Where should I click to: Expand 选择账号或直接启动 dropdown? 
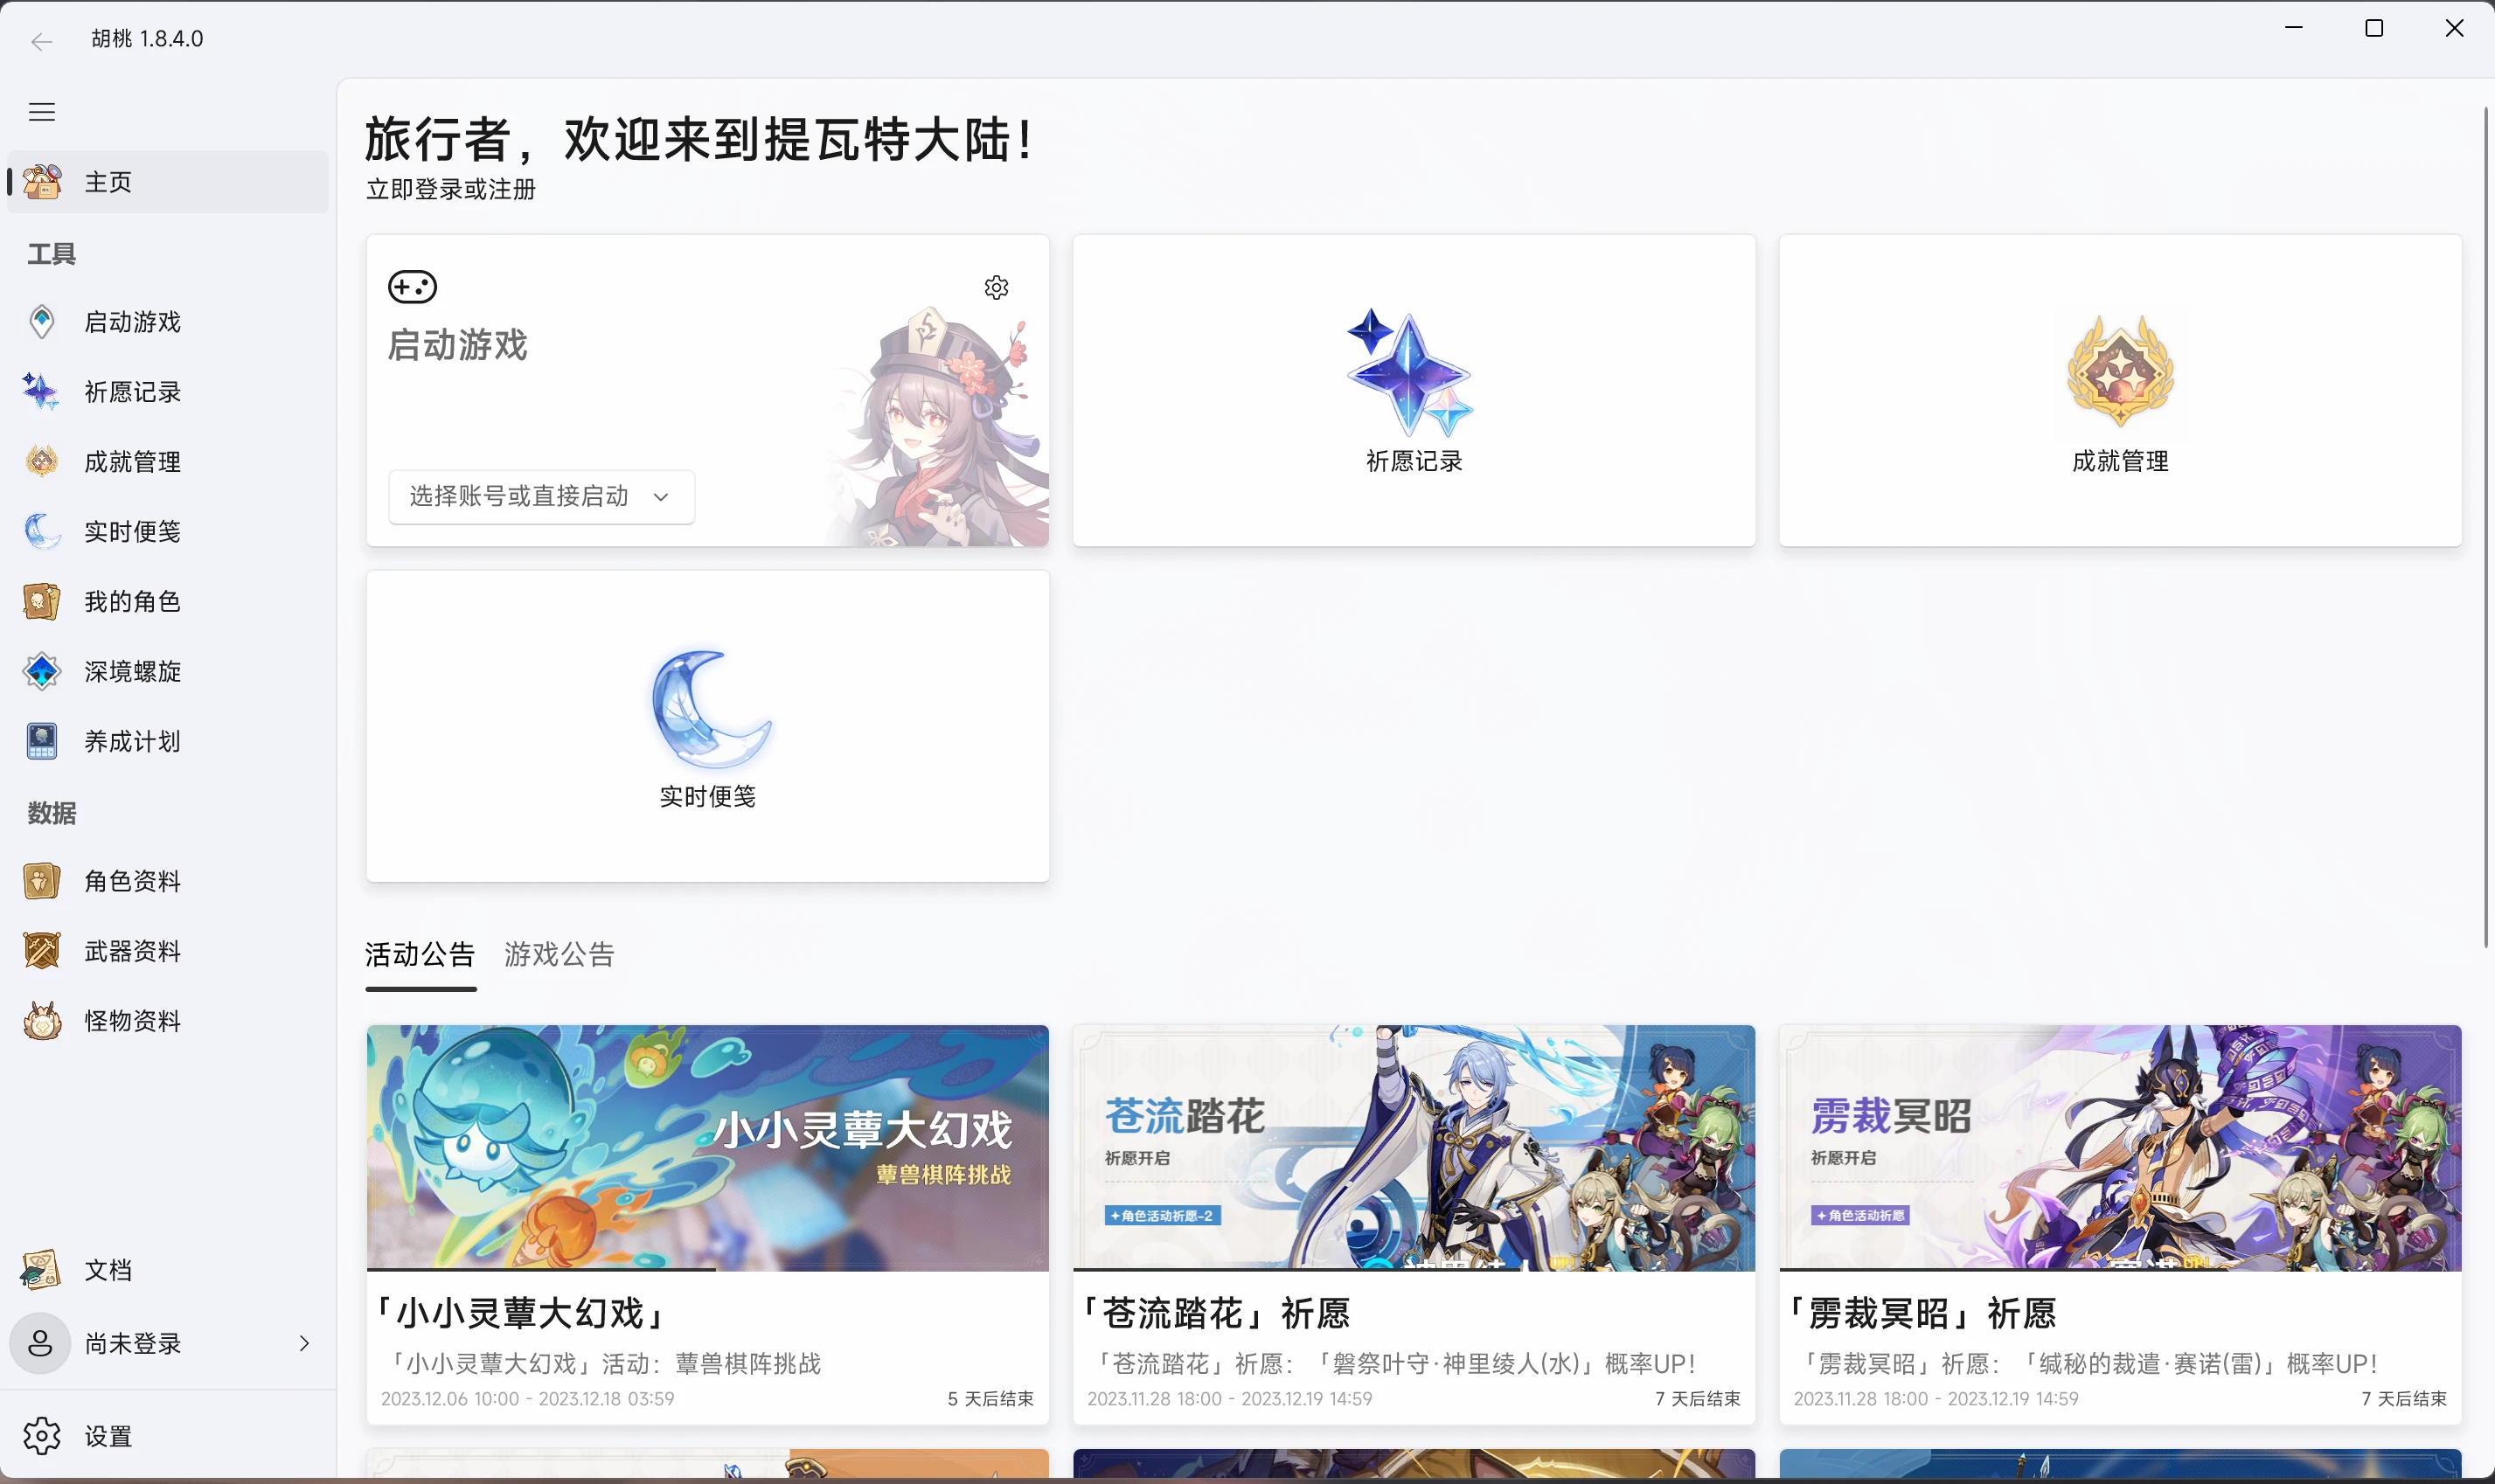click(541, 496)
